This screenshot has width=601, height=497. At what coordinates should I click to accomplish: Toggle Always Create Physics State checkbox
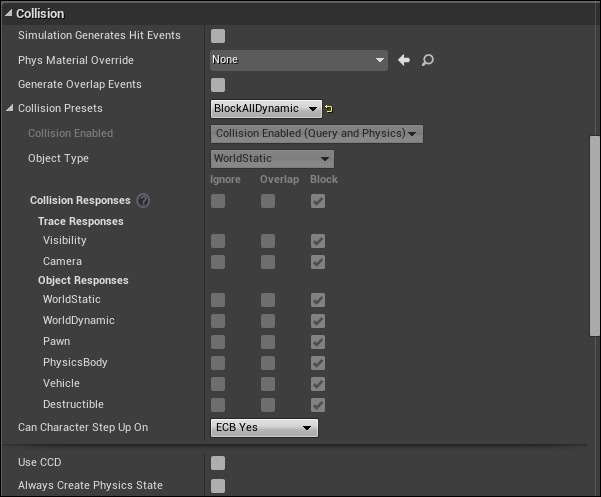pyautogui.click(x=218, y=486)
